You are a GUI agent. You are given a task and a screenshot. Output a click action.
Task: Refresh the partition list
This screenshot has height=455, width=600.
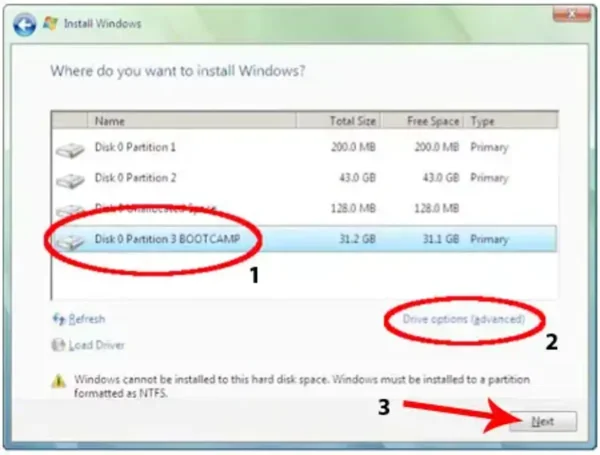[x=86, y=319]
